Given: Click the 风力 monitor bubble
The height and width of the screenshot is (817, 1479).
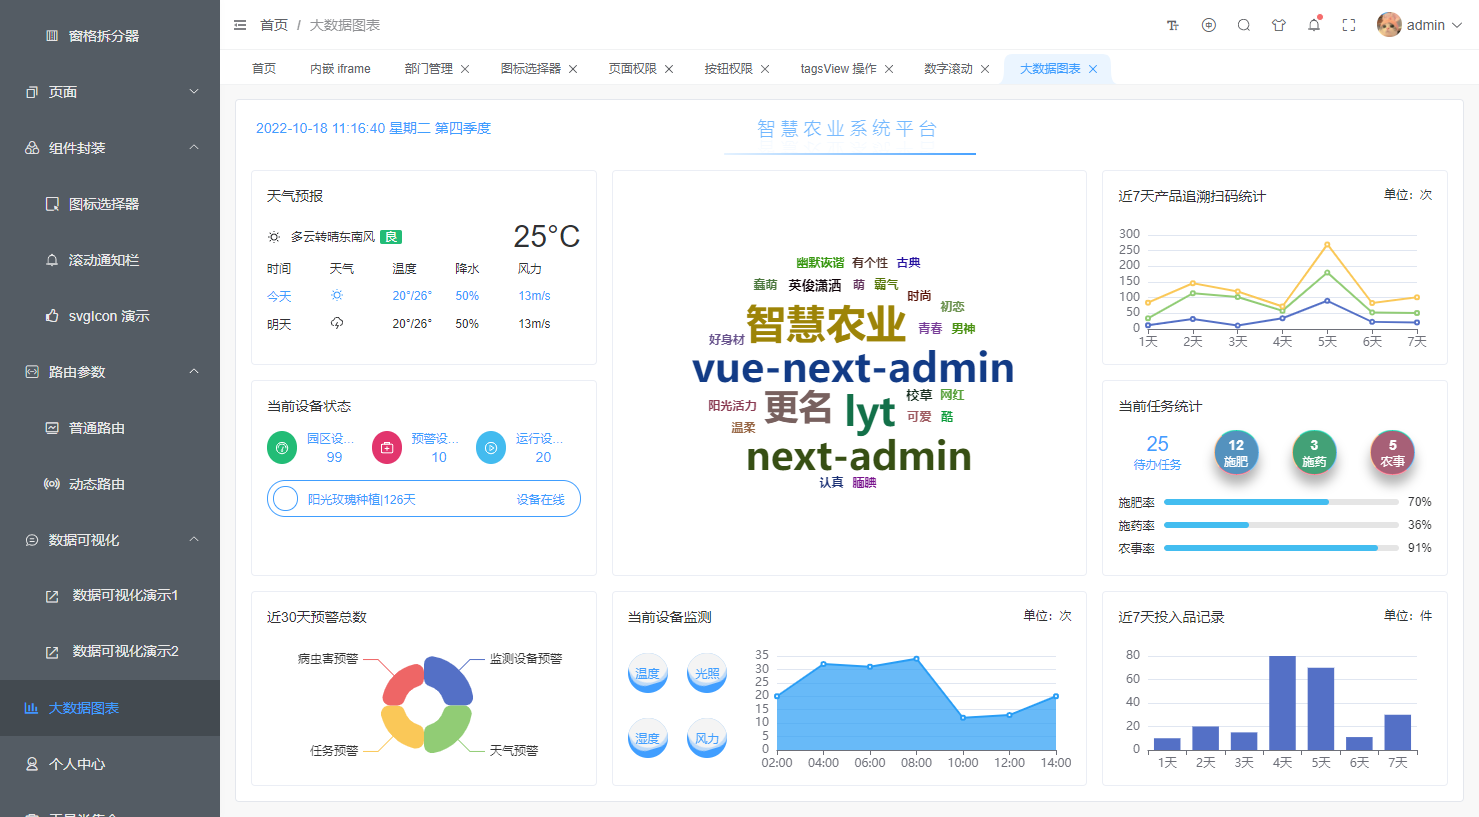Looking at the screenshot, I should click(x=707, y=738).
